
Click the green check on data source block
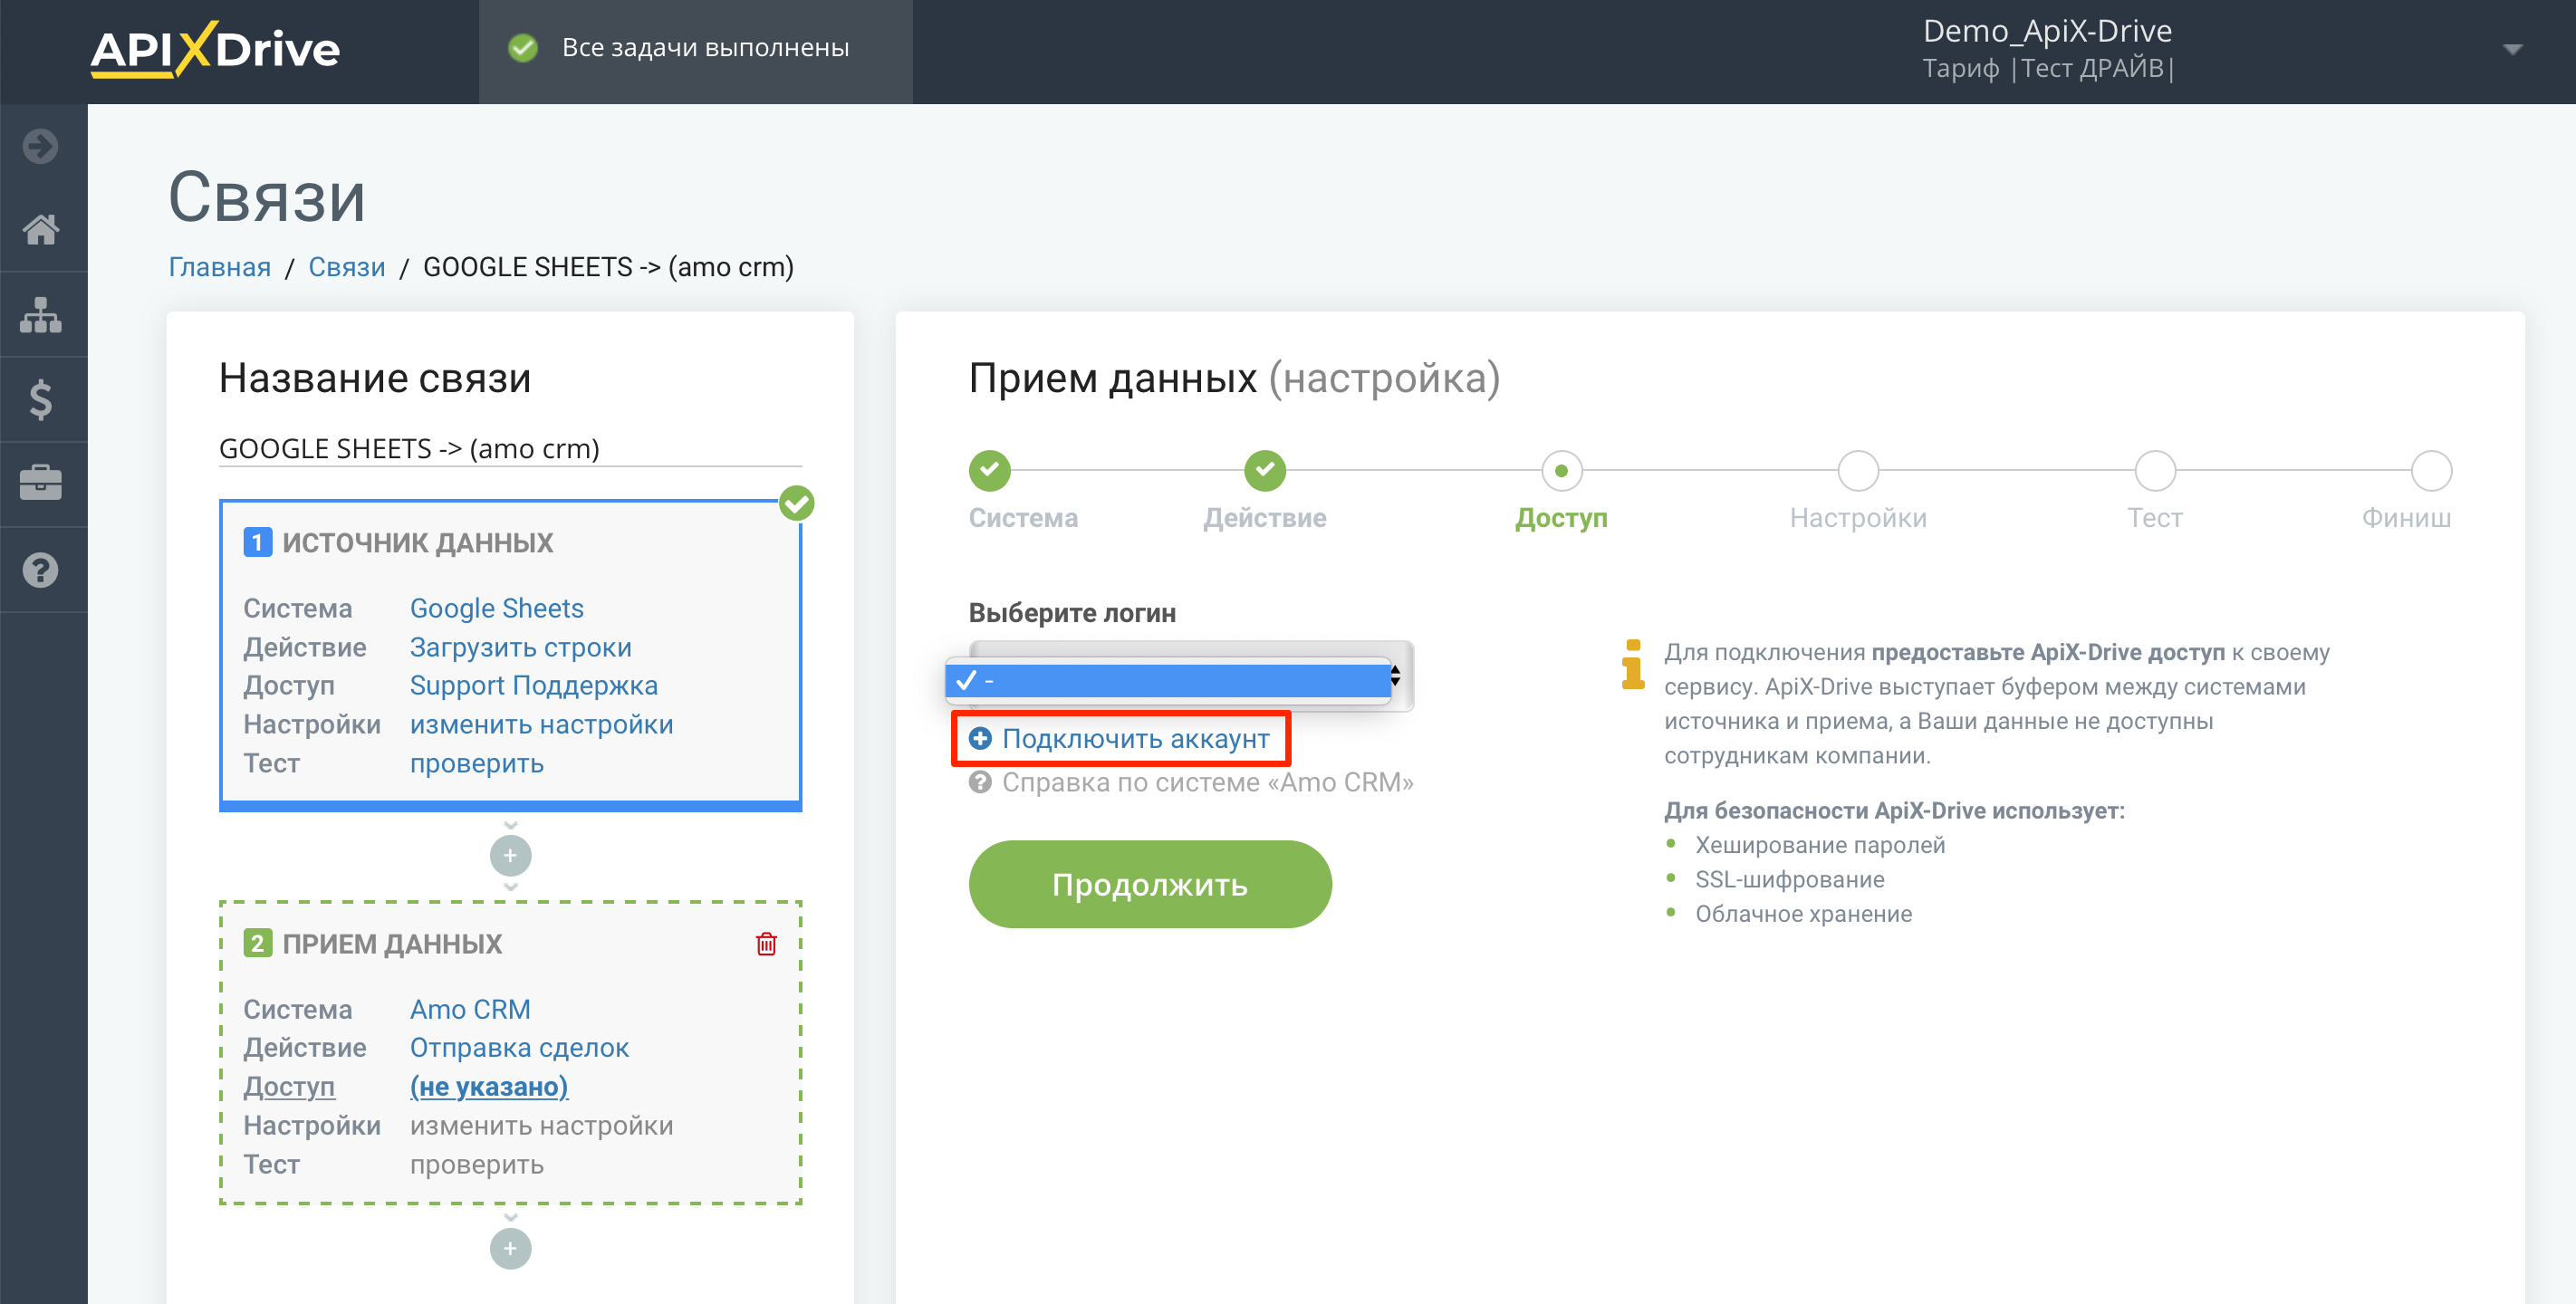(797, 503)
